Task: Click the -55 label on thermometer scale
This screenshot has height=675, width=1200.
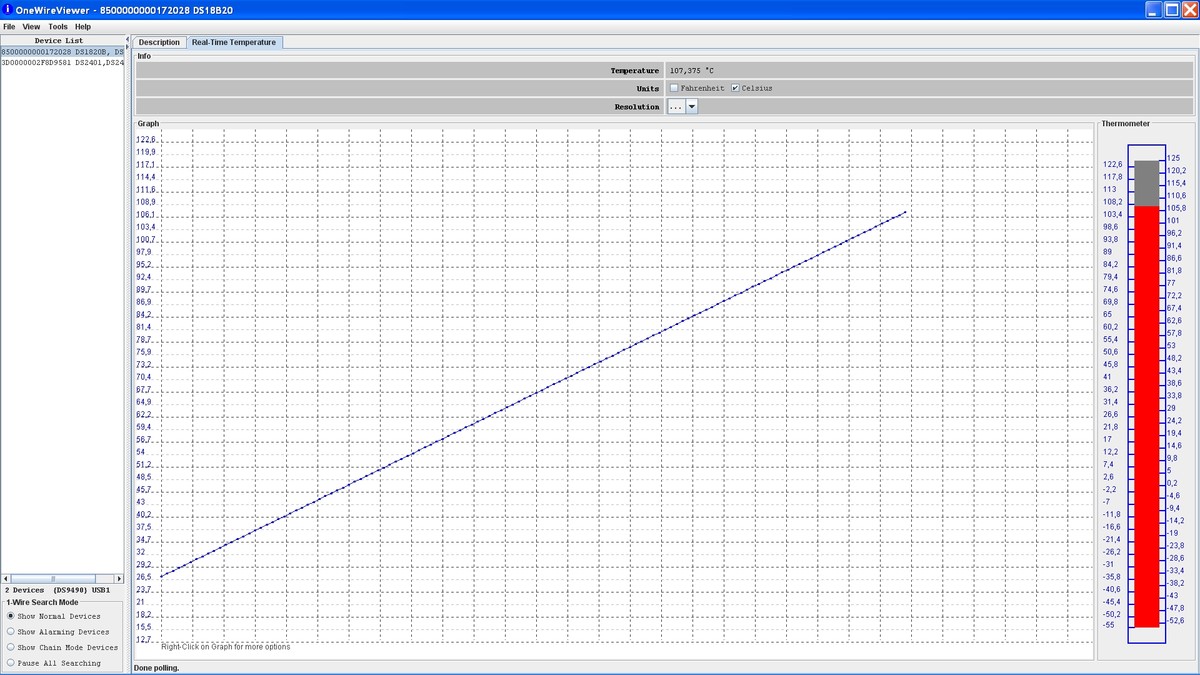Action: [1108, 625]
